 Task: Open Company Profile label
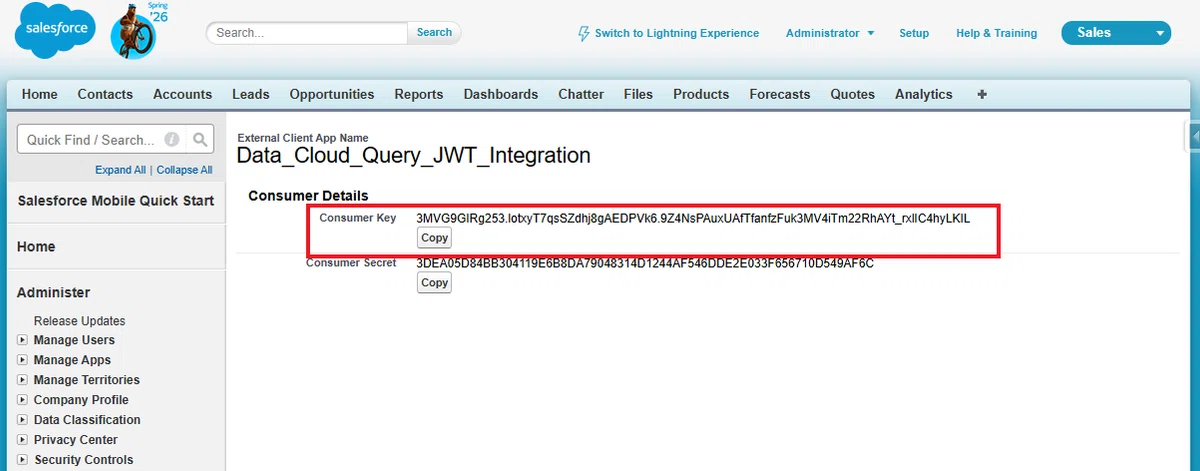pyautogui.click(x=81, y=400)
